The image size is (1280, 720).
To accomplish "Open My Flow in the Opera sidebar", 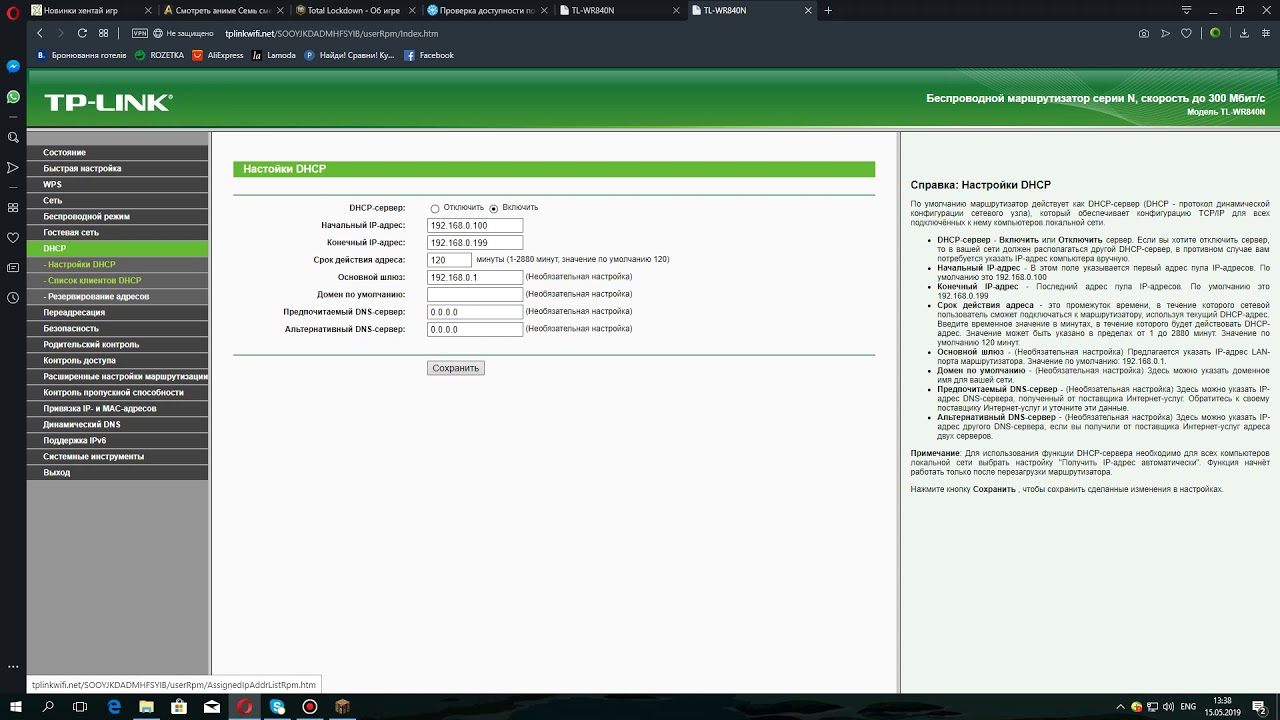I will 13,167.
